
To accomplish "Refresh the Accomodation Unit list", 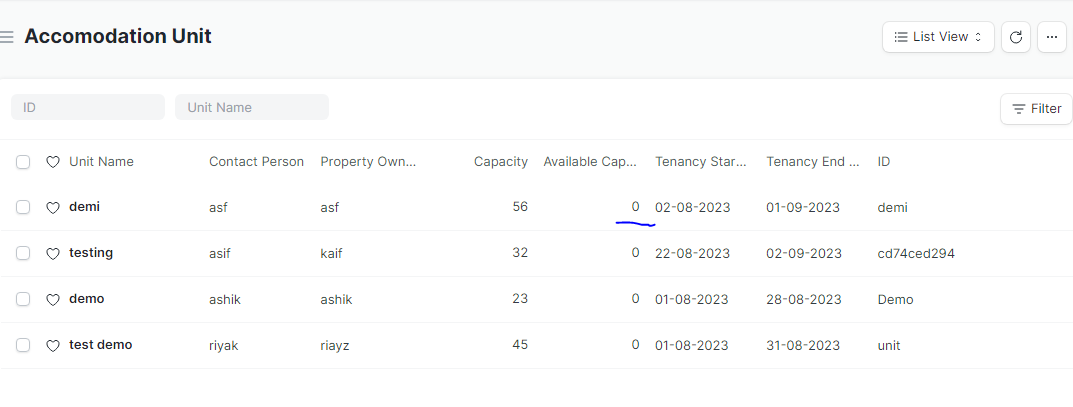I will point(1016,37).
